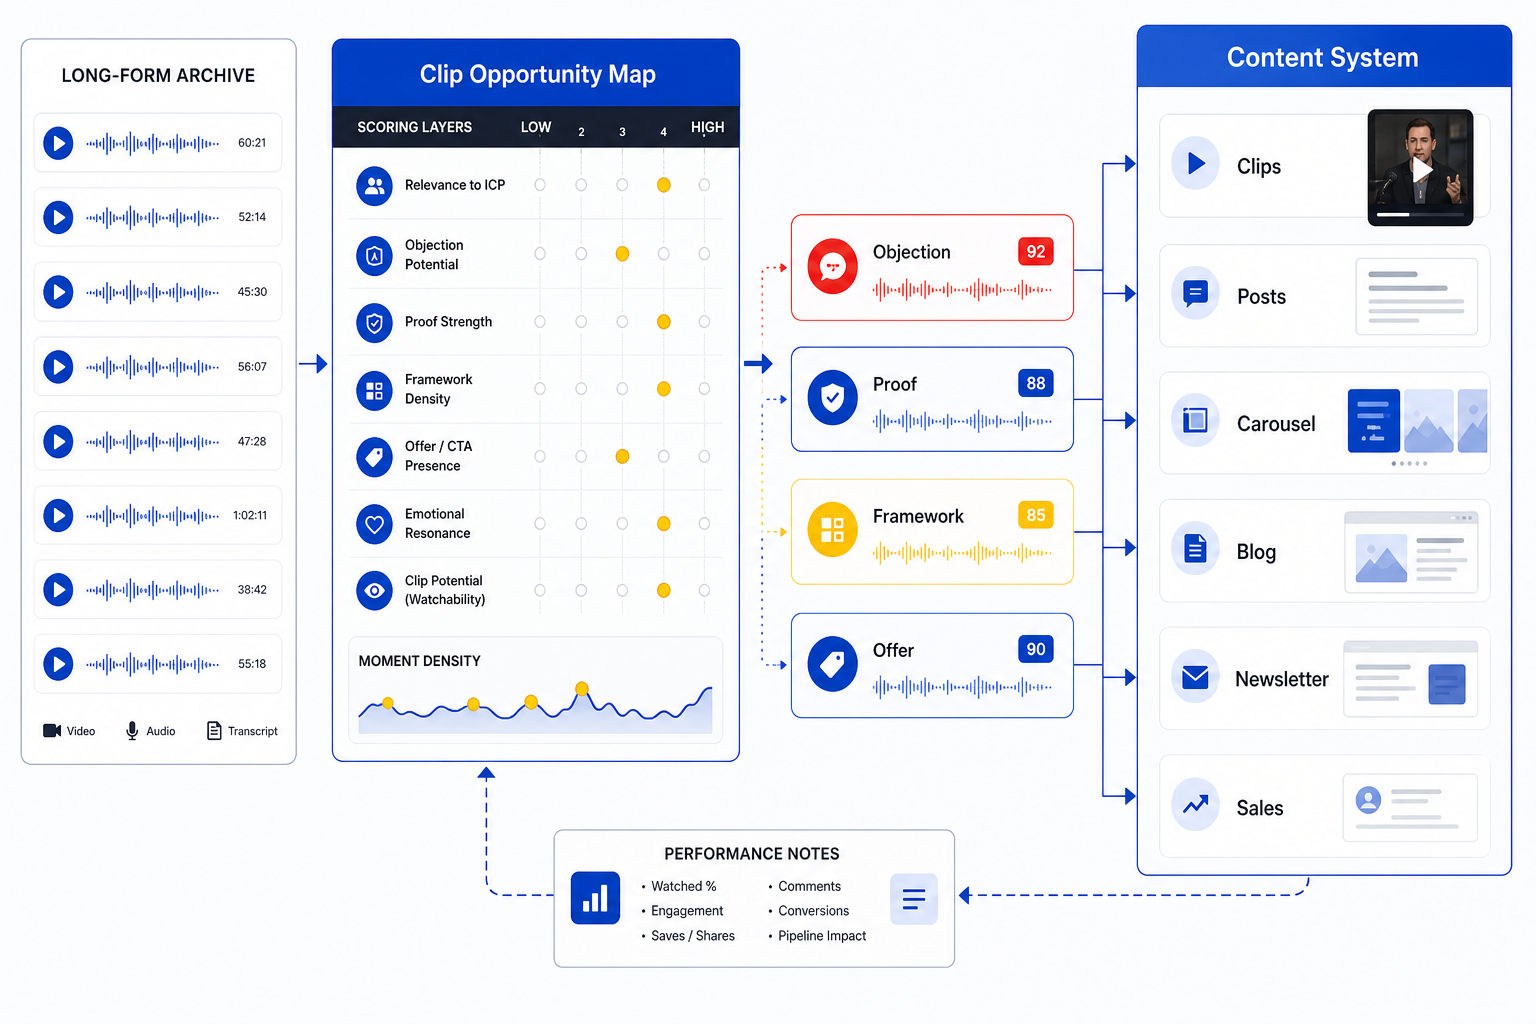This screenshot has width=1536, height=1024.
Task: Select score 4 for Relevance to ICP
Action: tap(663, 185)
